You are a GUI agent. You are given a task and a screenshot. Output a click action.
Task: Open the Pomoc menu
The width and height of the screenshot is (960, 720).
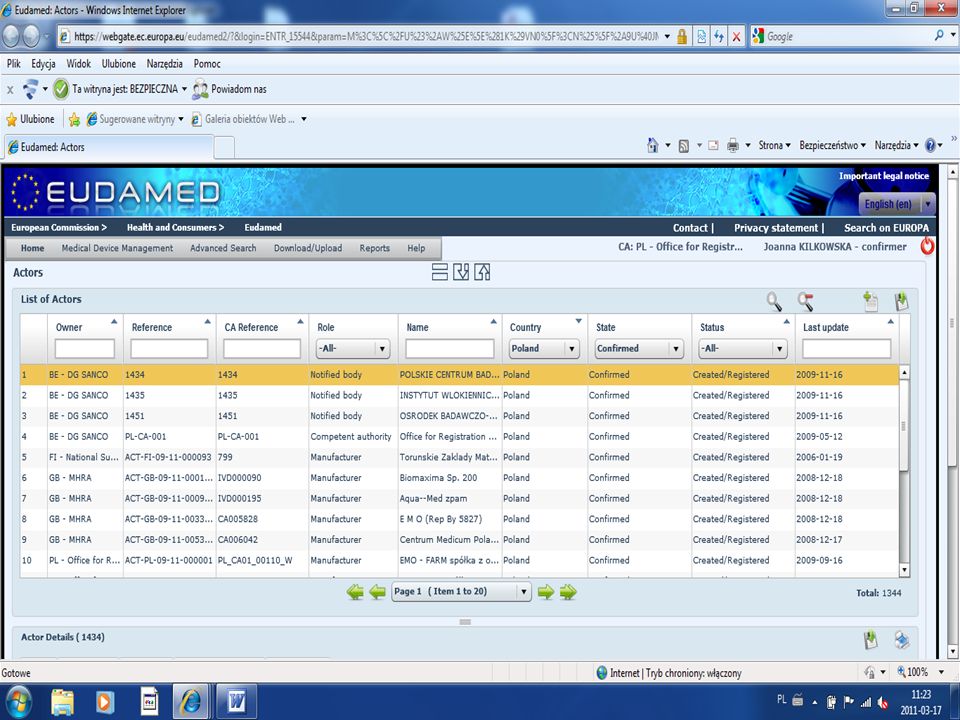click(207, 64)
